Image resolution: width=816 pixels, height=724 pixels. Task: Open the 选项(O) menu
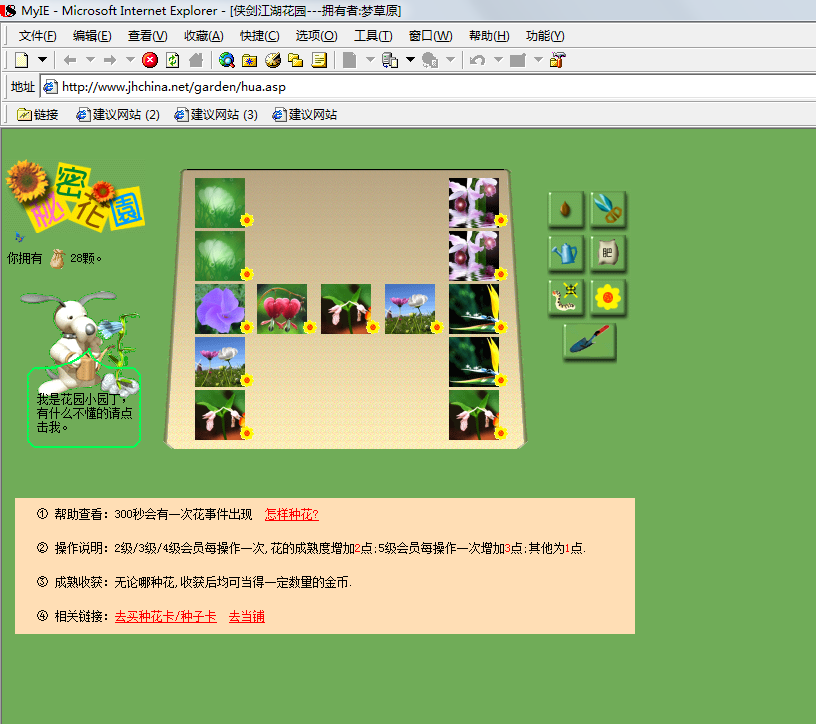(316, 36)
